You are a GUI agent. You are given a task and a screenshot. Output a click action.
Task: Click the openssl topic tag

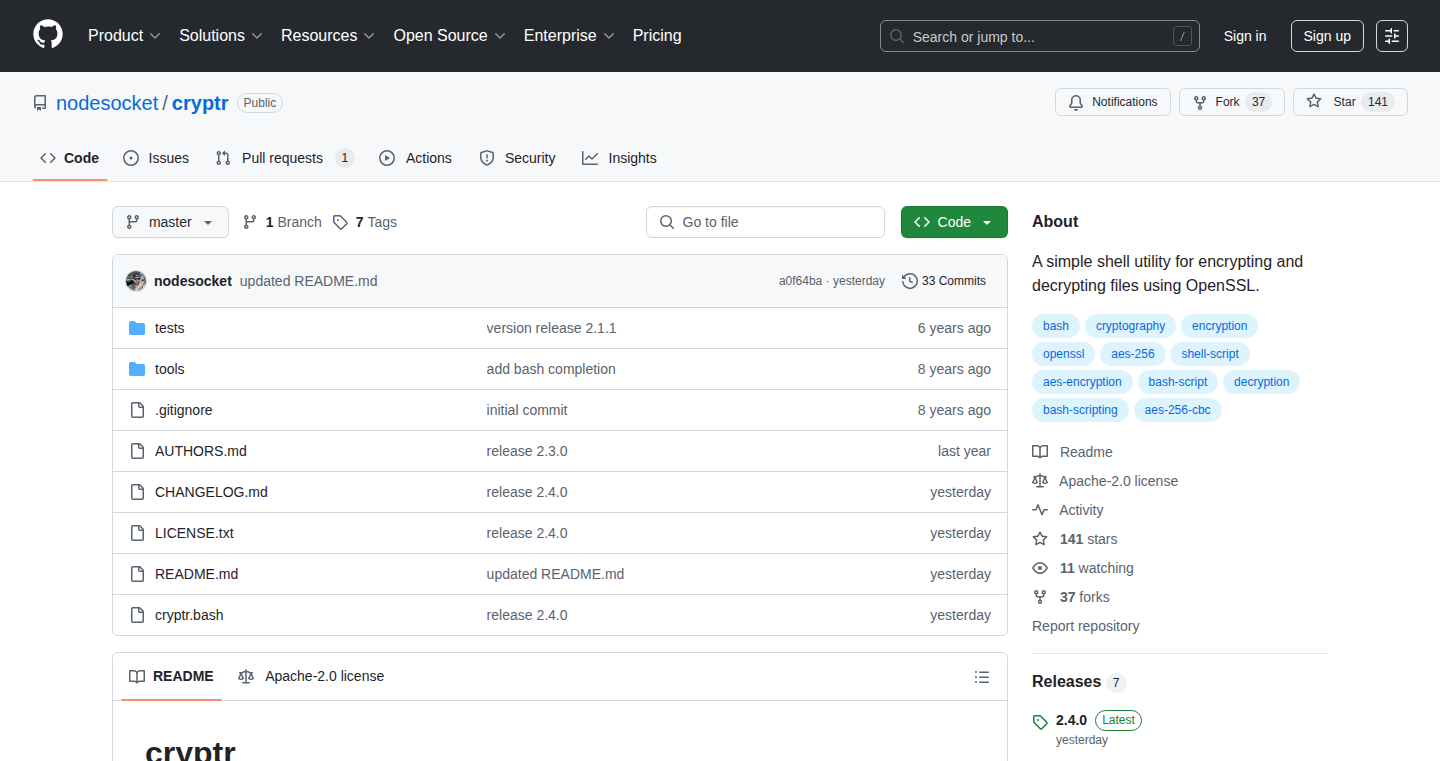[1064, 354]
